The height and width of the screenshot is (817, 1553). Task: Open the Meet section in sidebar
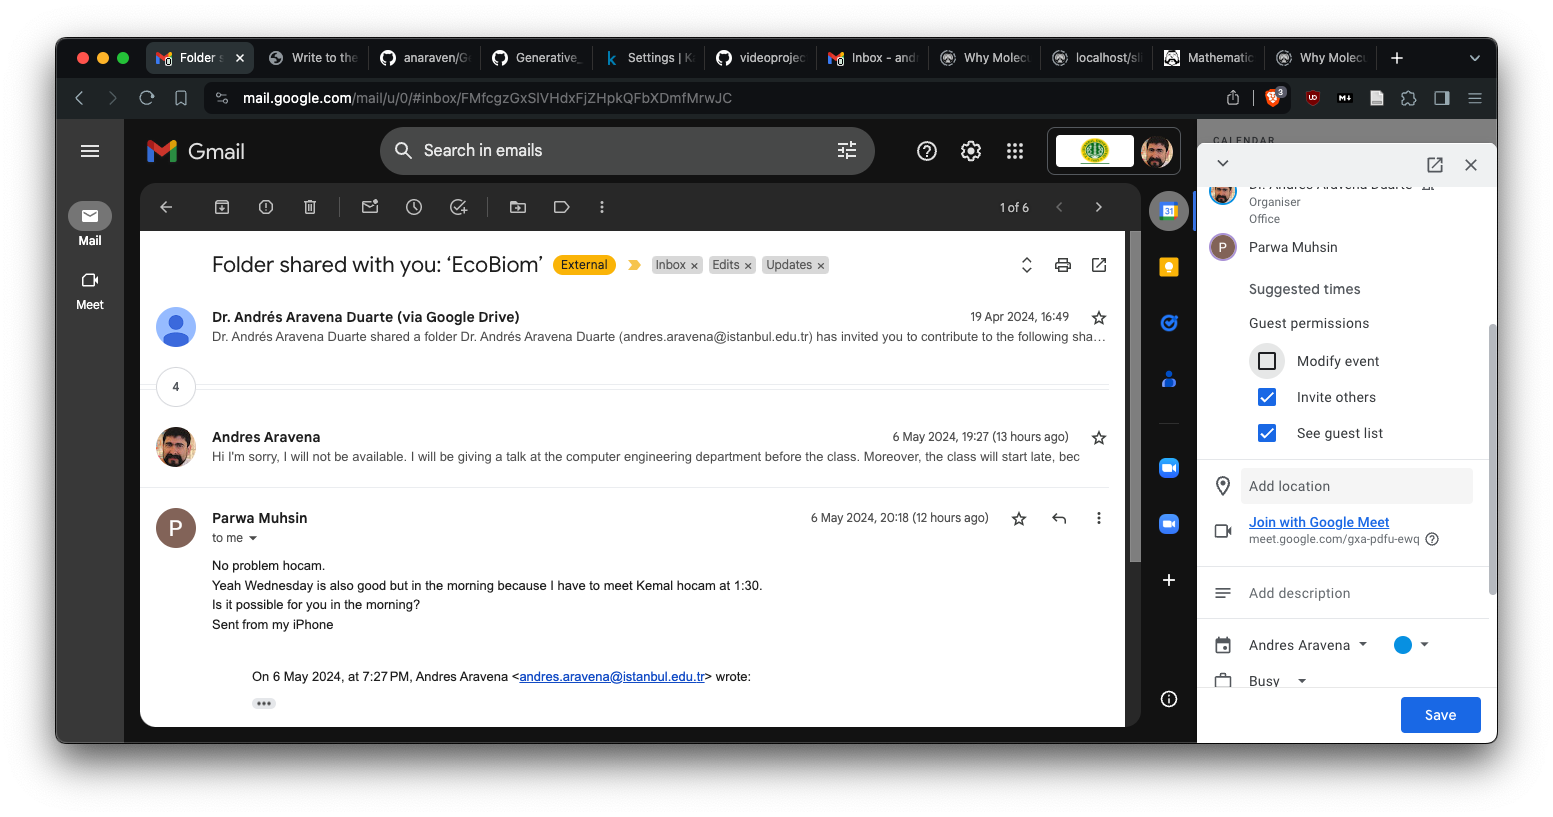[x=90, y=289]
